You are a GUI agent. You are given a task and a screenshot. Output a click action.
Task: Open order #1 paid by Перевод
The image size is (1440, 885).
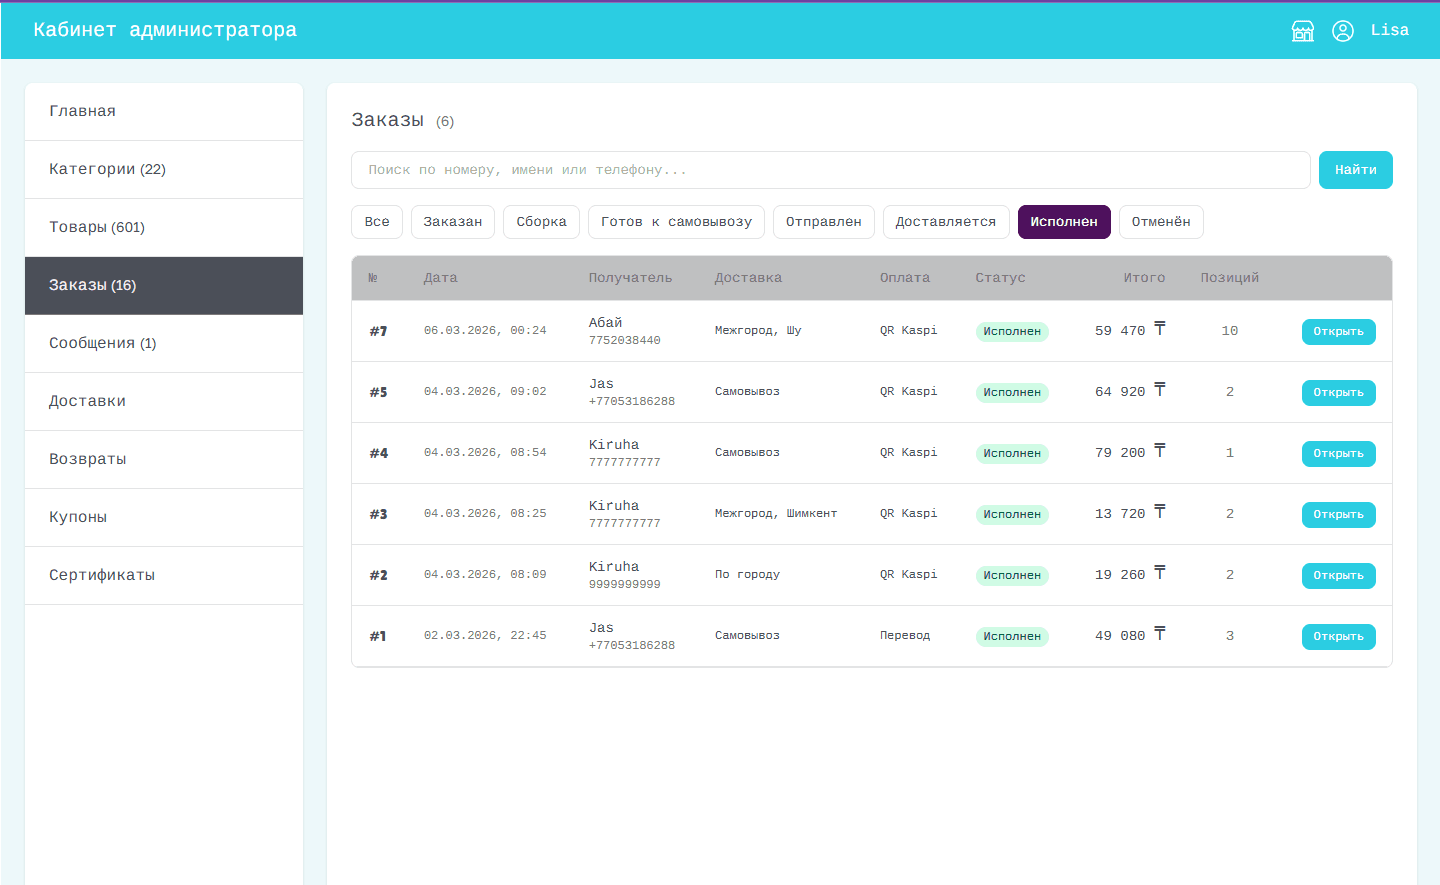coord(1338,637)
